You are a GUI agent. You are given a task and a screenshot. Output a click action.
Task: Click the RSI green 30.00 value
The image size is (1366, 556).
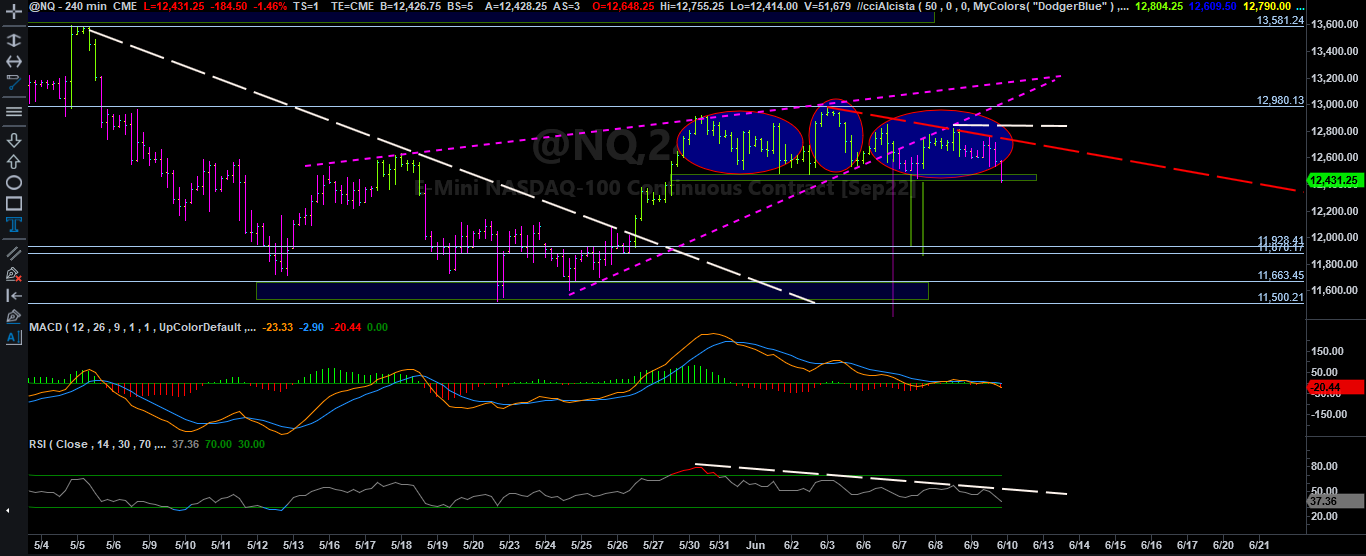(x=252, y=444)
